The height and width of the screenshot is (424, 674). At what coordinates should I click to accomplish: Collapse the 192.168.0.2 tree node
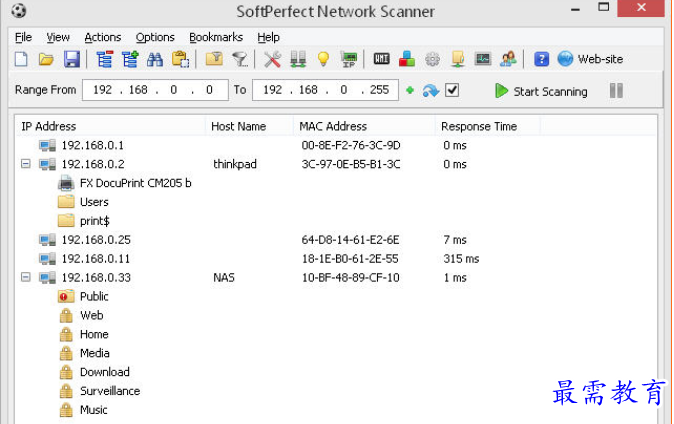pos(26,164)
